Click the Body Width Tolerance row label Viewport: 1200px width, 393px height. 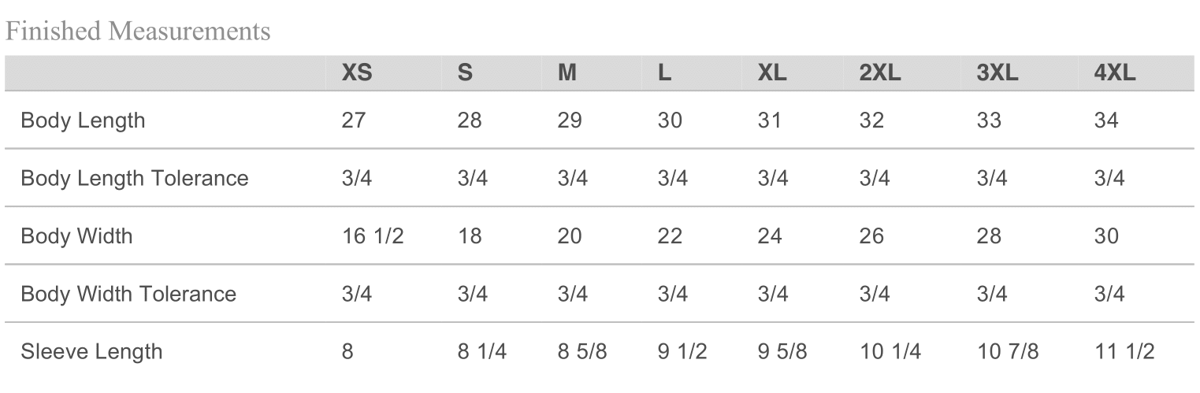(x=128, y=294)
